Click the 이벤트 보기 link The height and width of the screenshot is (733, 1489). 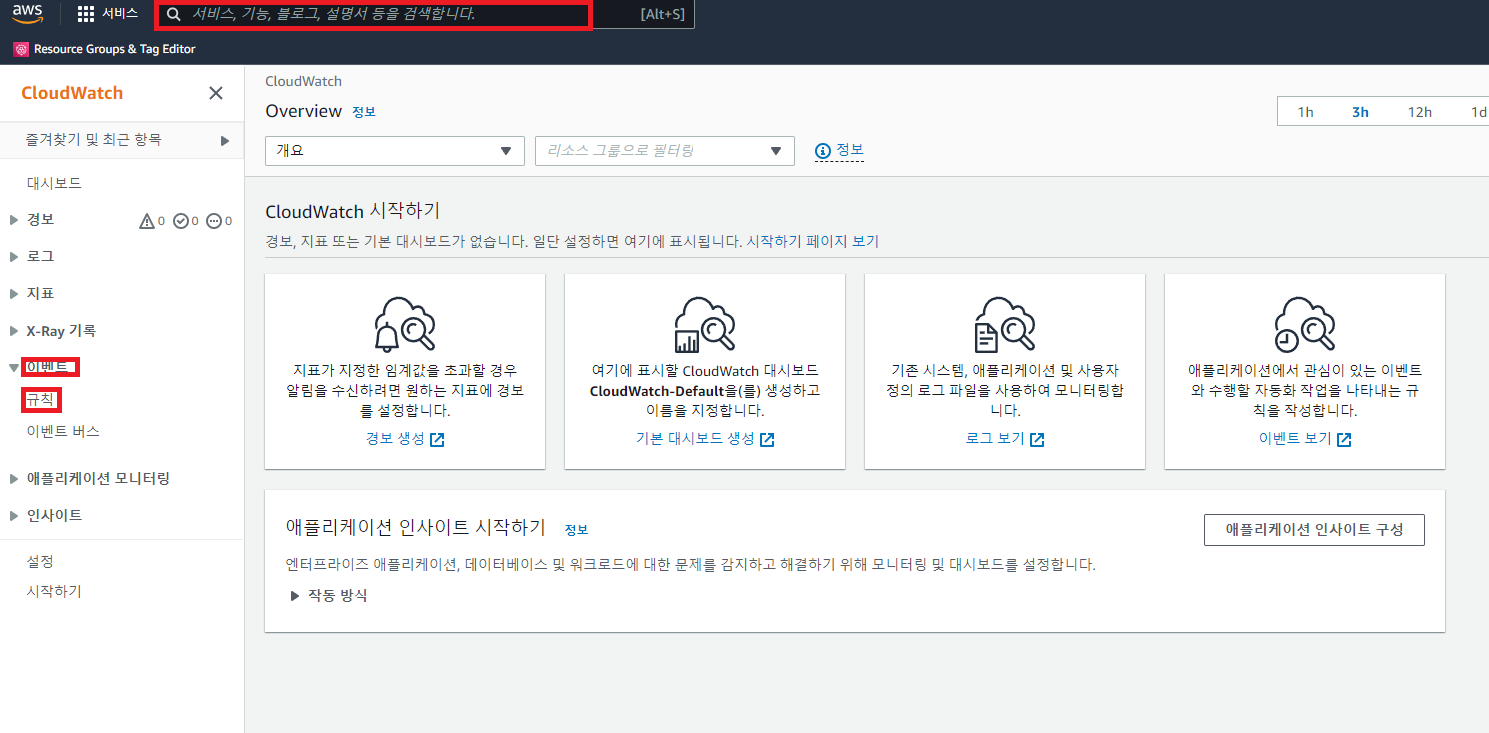[x=1295, y=439]
